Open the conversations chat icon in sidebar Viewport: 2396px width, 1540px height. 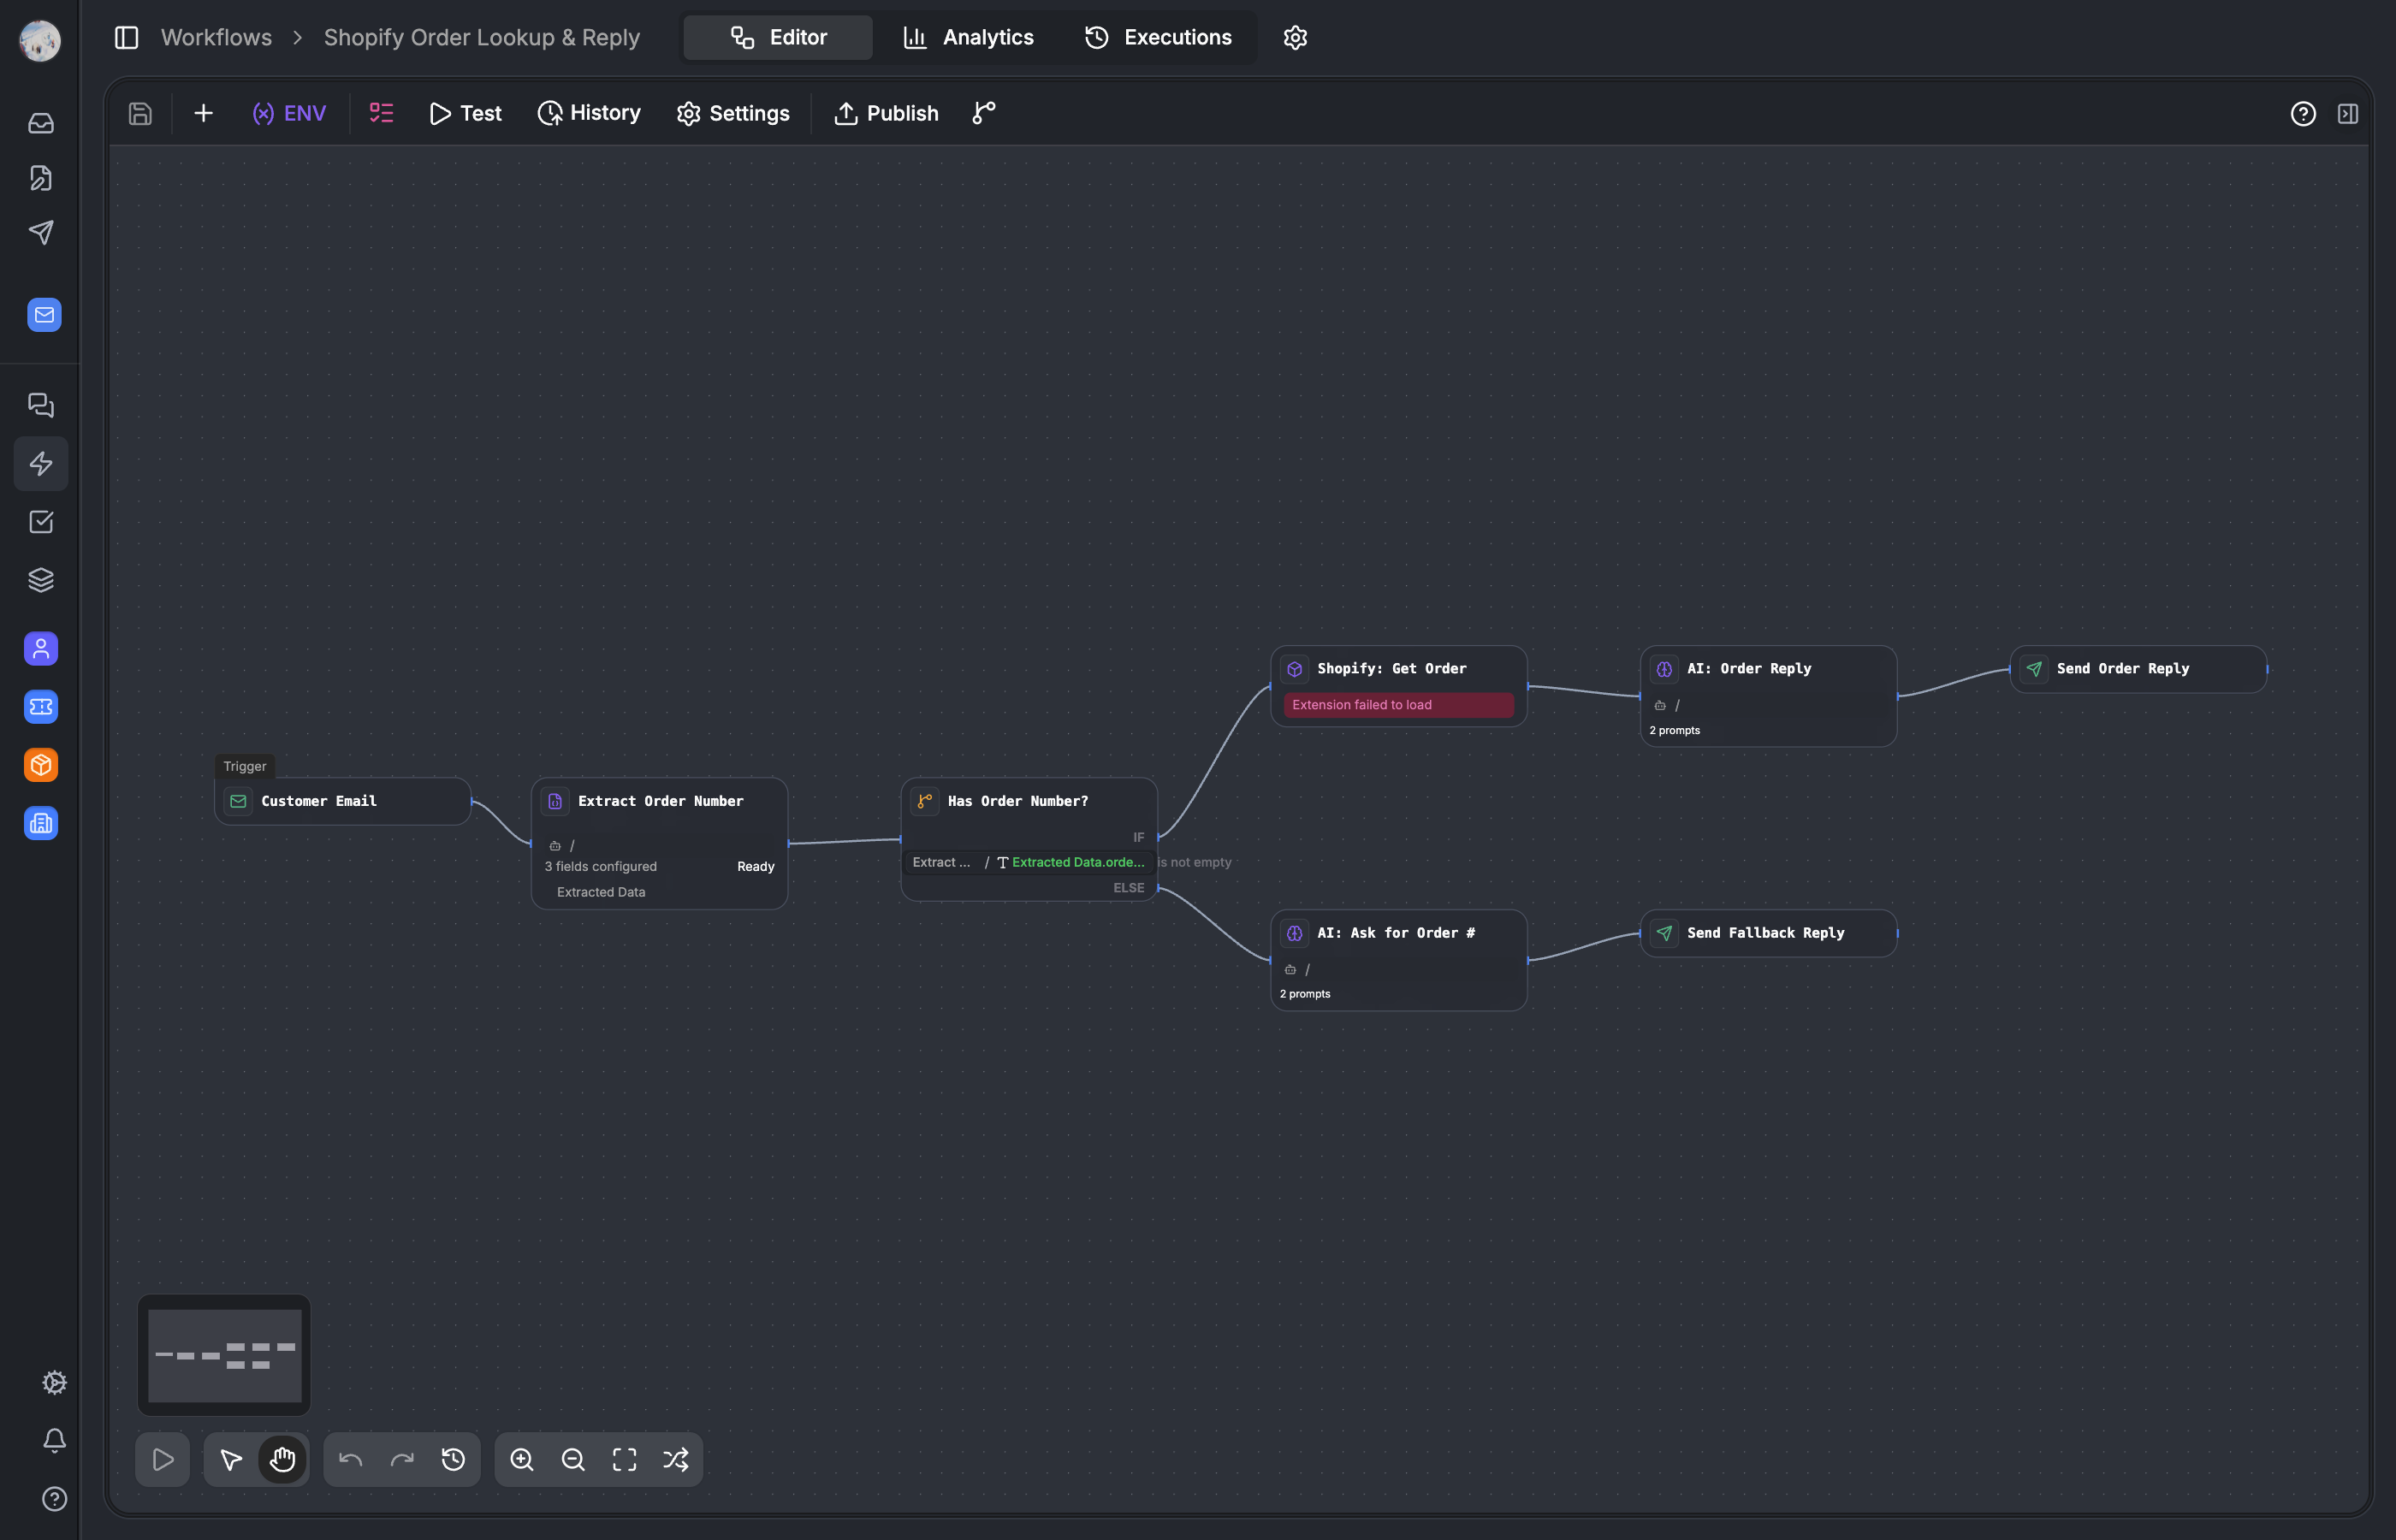[x=41, y=405]
